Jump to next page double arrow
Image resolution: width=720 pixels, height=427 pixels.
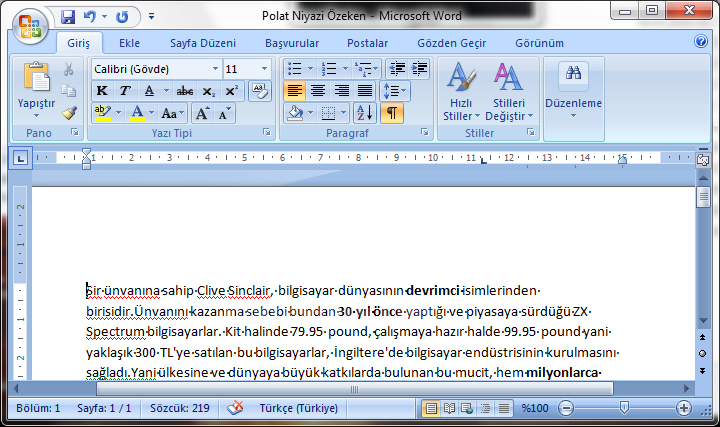coord(703,371)
